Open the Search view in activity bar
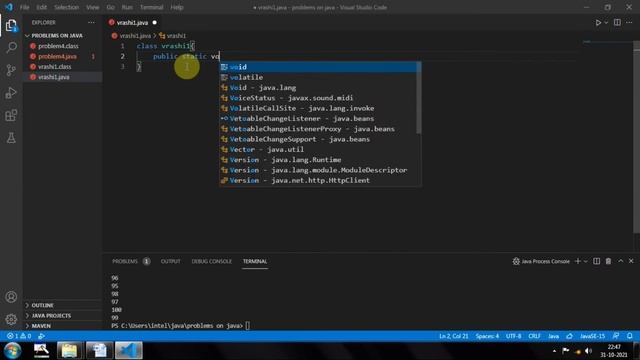 (x=11, y=47)
